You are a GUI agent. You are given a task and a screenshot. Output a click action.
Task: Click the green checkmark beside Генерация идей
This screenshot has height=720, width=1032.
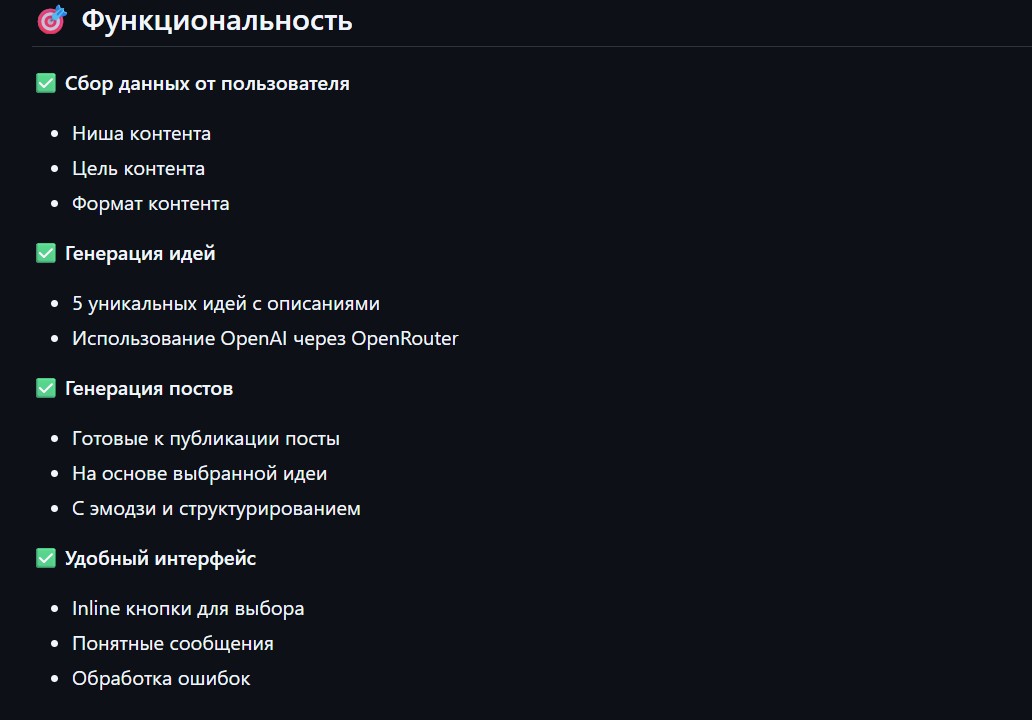pyautogui.click(x=46, y=253)
